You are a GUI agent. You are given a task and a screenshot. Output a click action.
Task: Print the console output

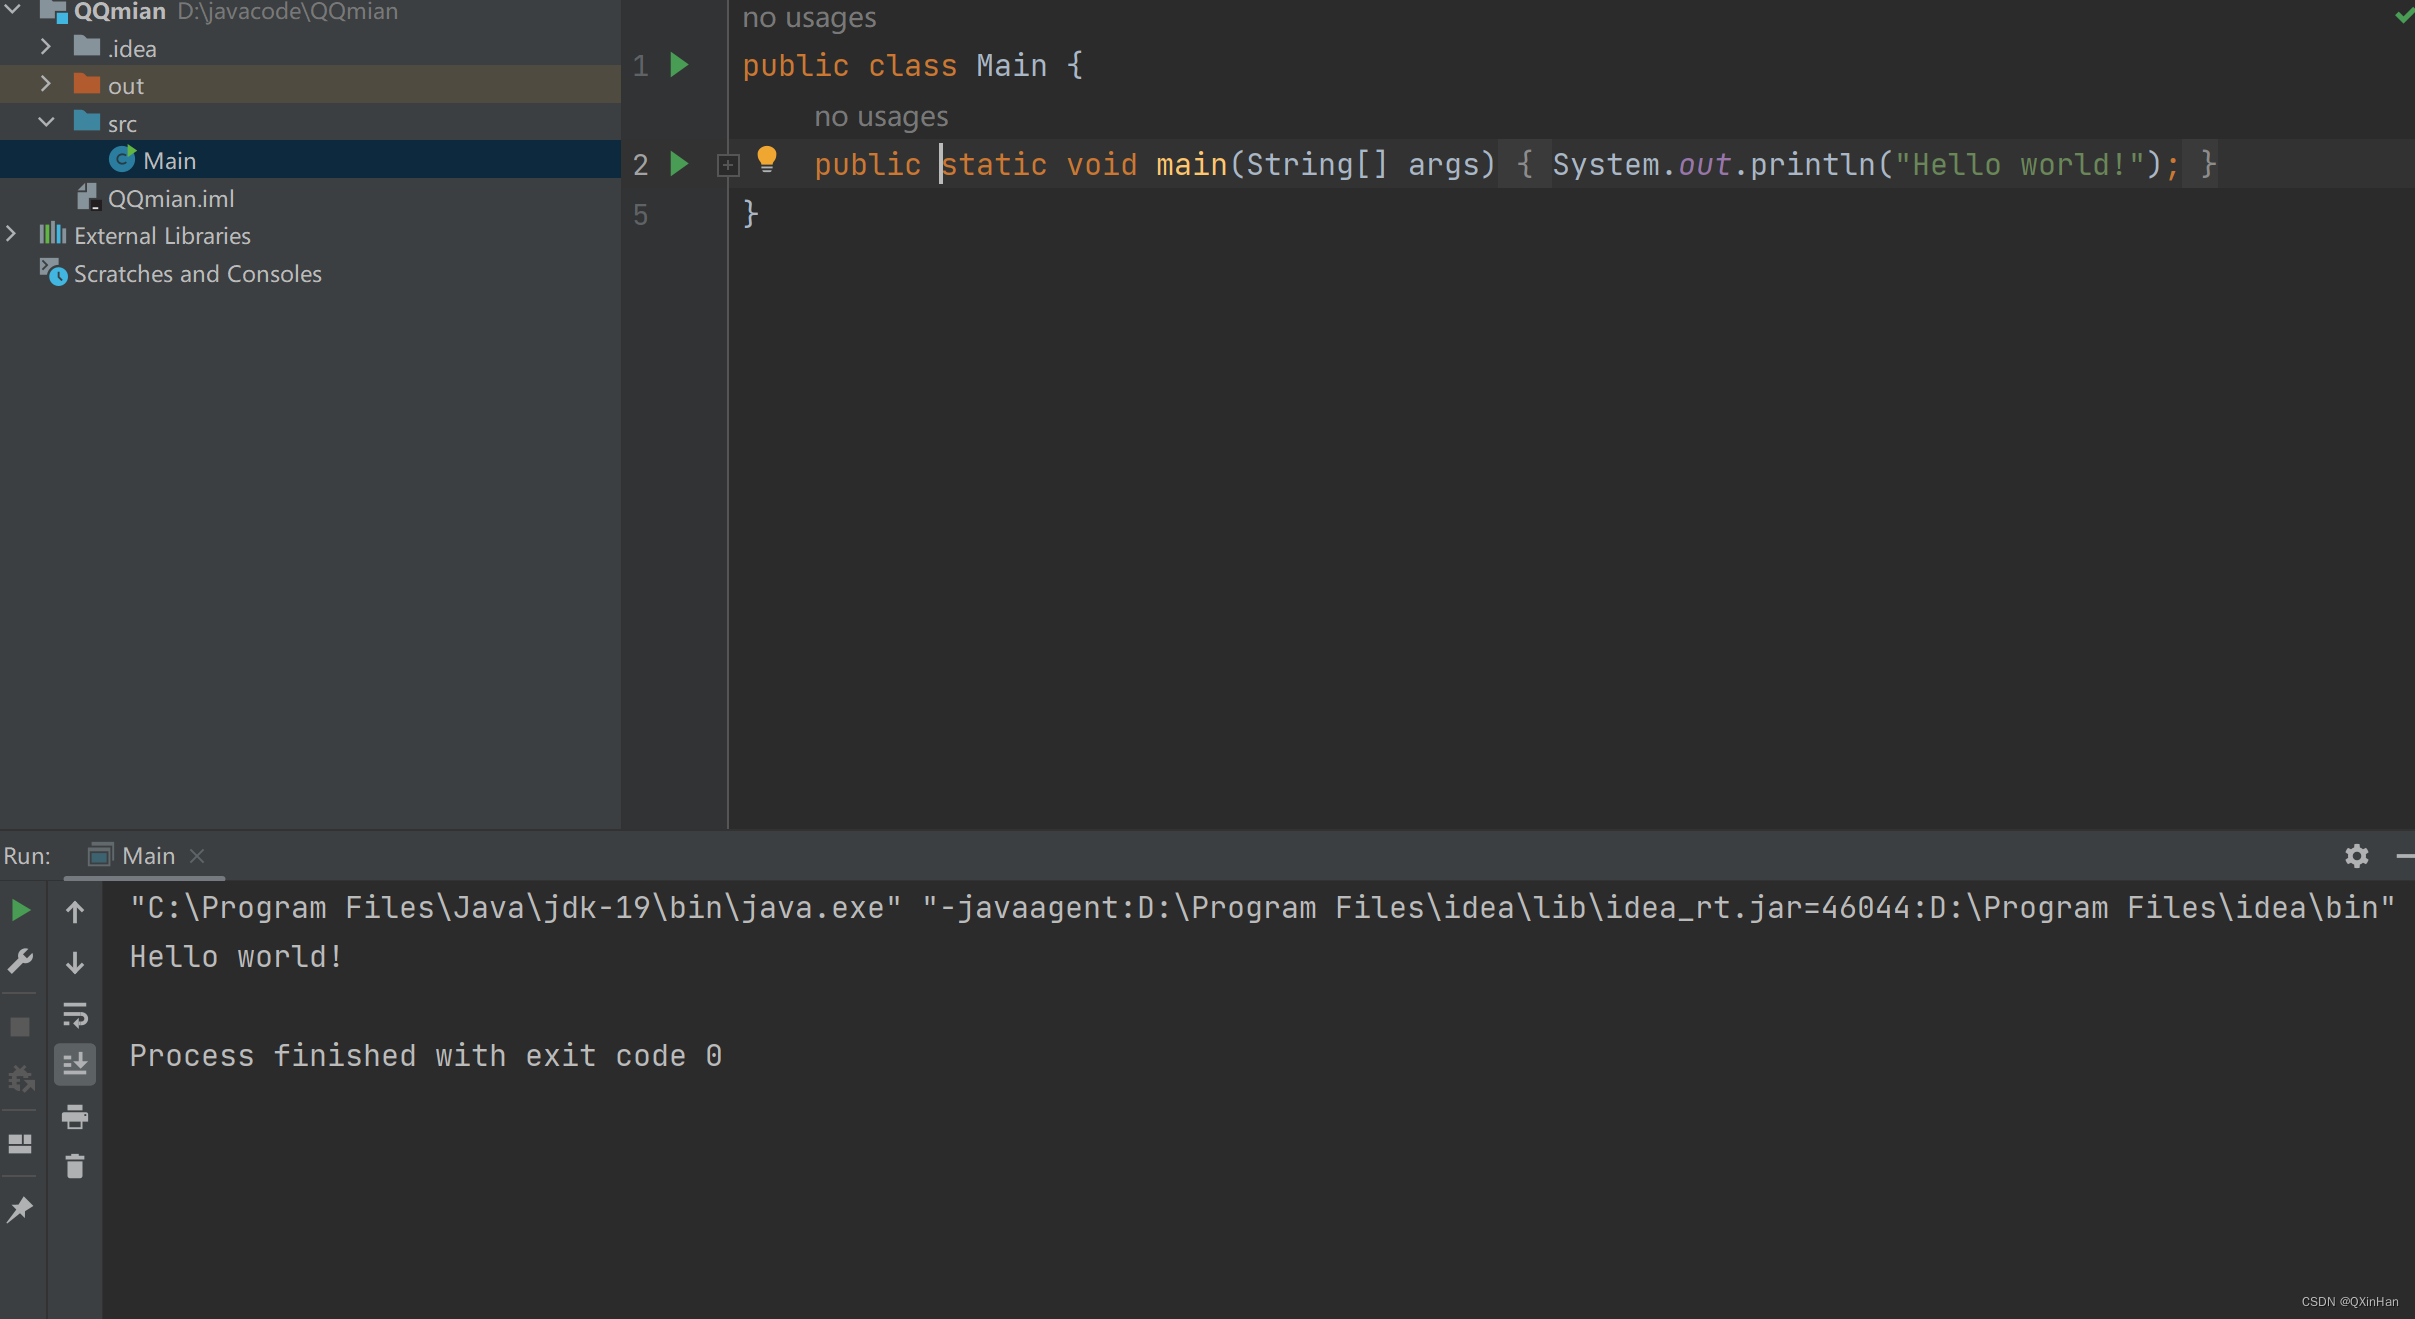click(x=75, y=1116)
